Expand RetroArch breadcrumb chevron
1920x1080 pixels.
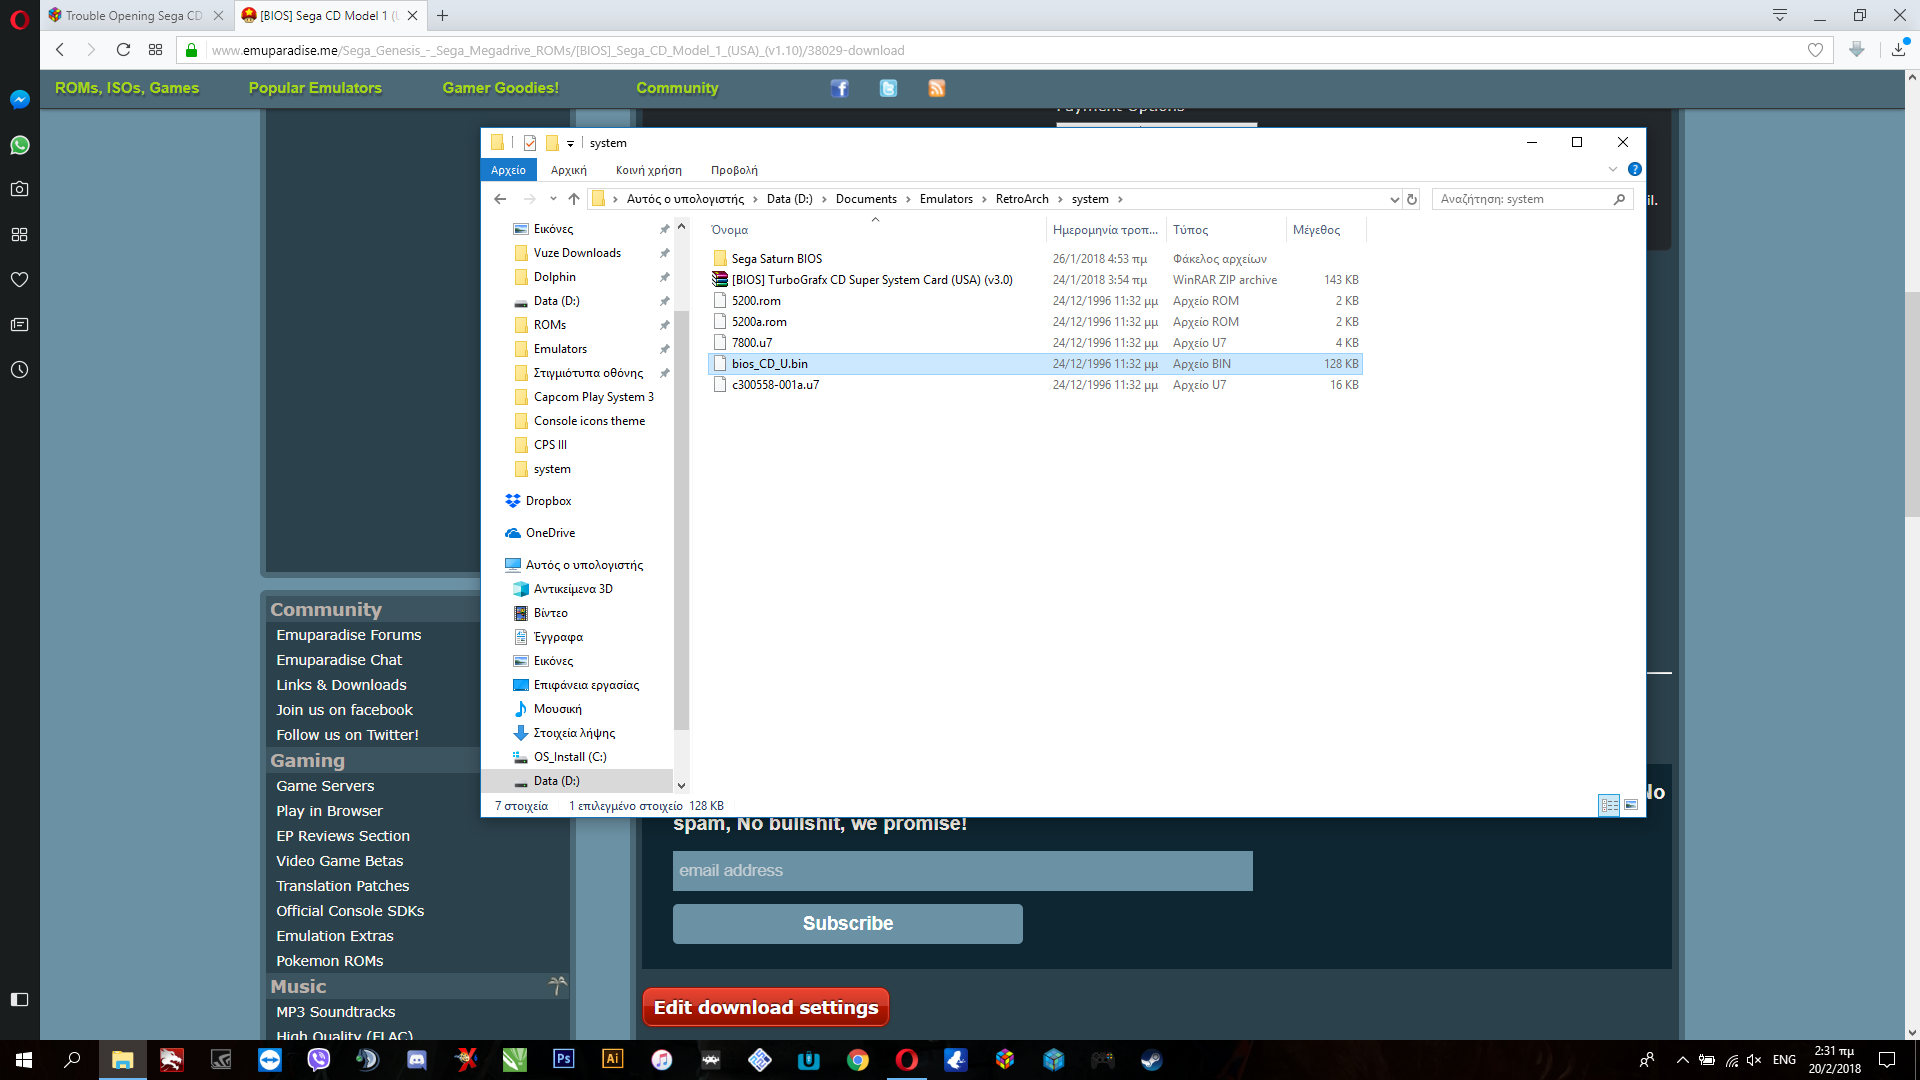click(1060, 199)
